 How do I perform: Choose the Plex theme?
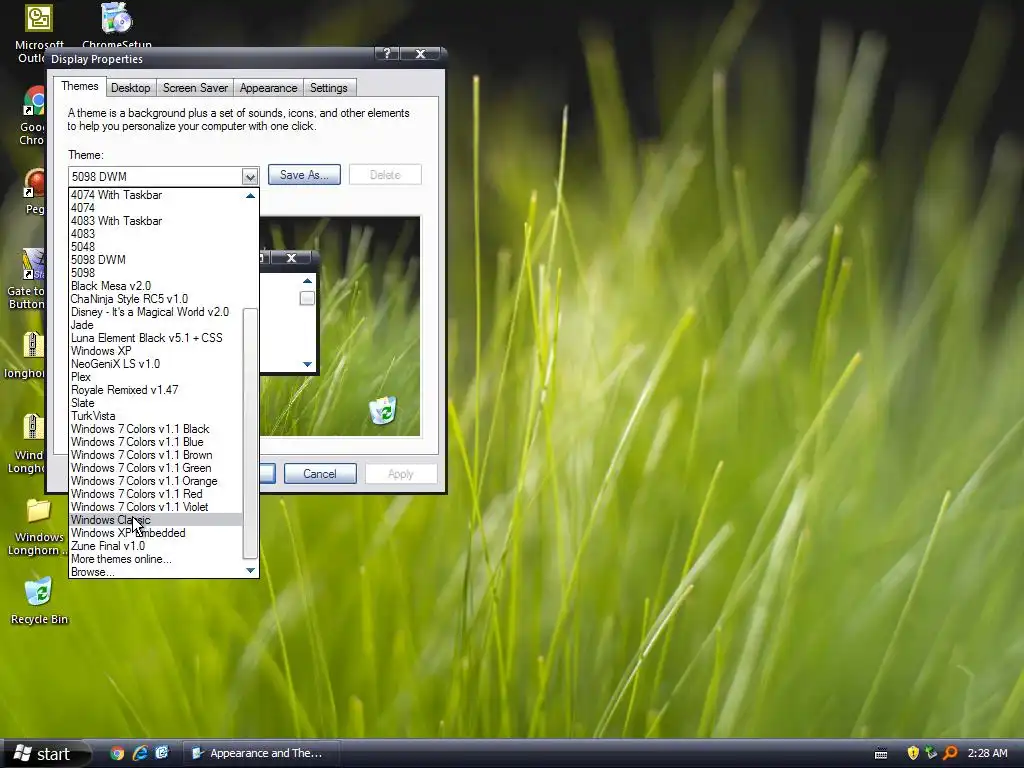155,377
